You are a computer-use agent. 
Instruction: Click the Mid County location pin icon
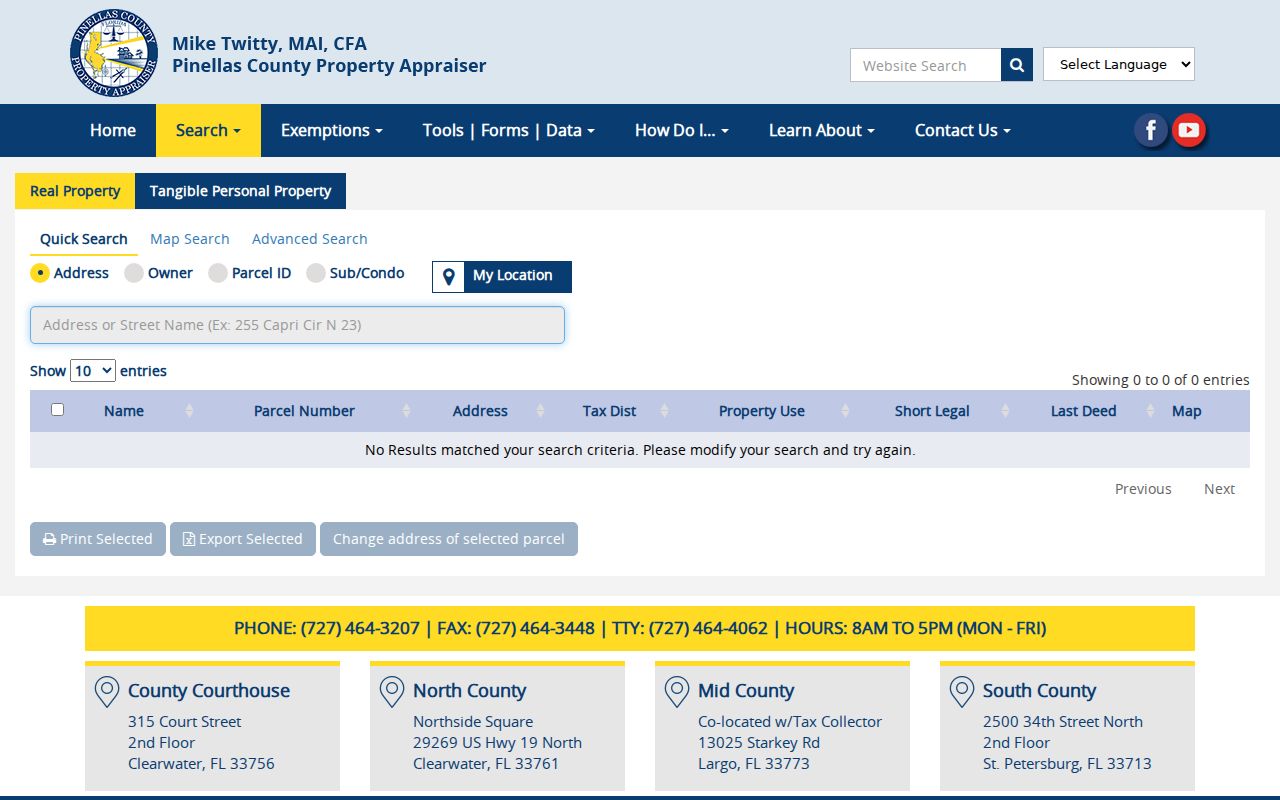[677, 692]
